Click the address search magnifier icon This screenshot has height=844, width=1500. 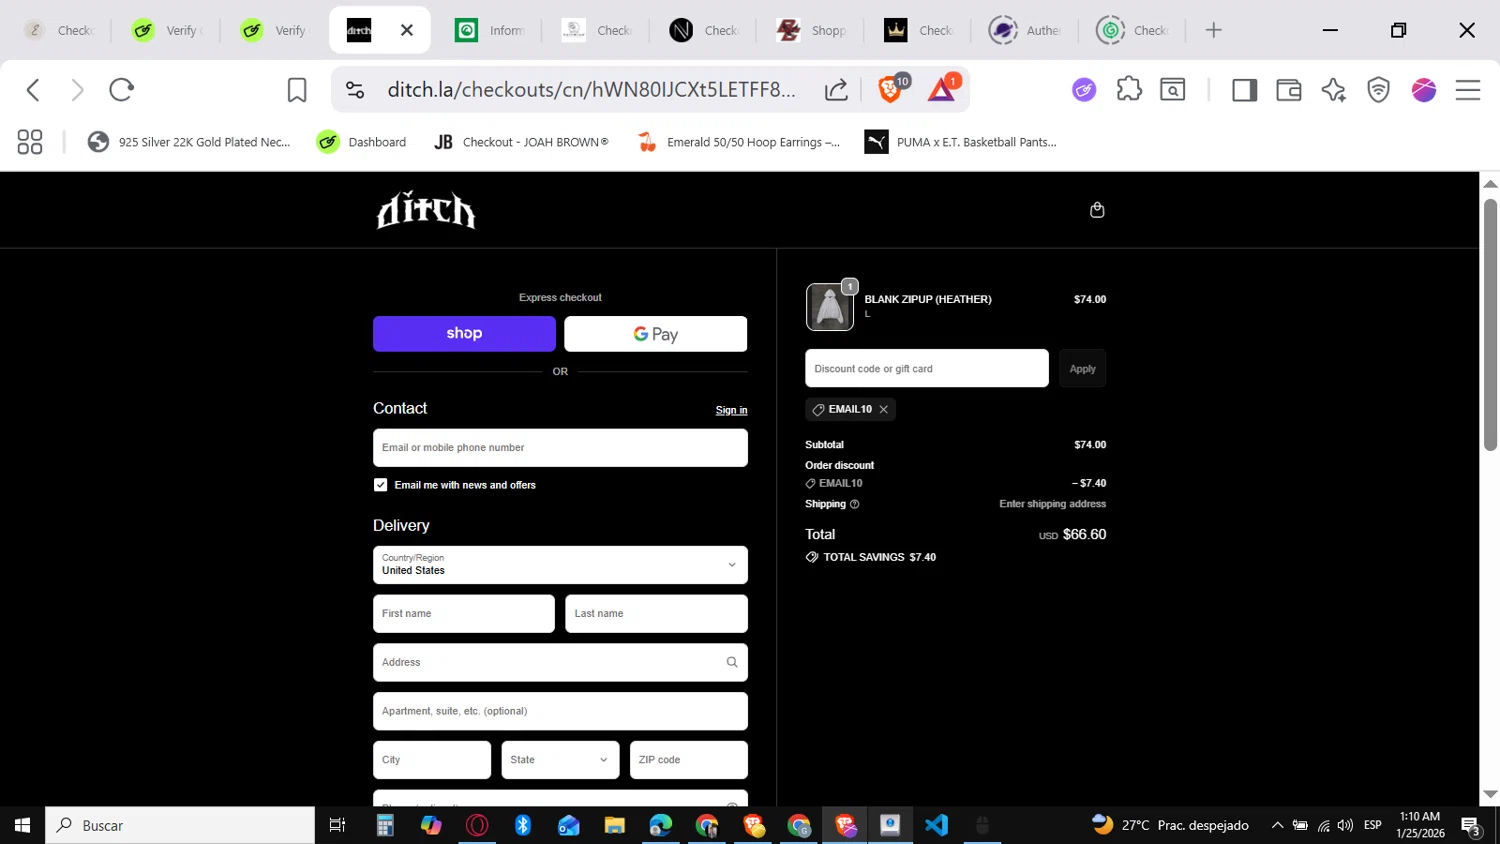[x=732, y=662]
